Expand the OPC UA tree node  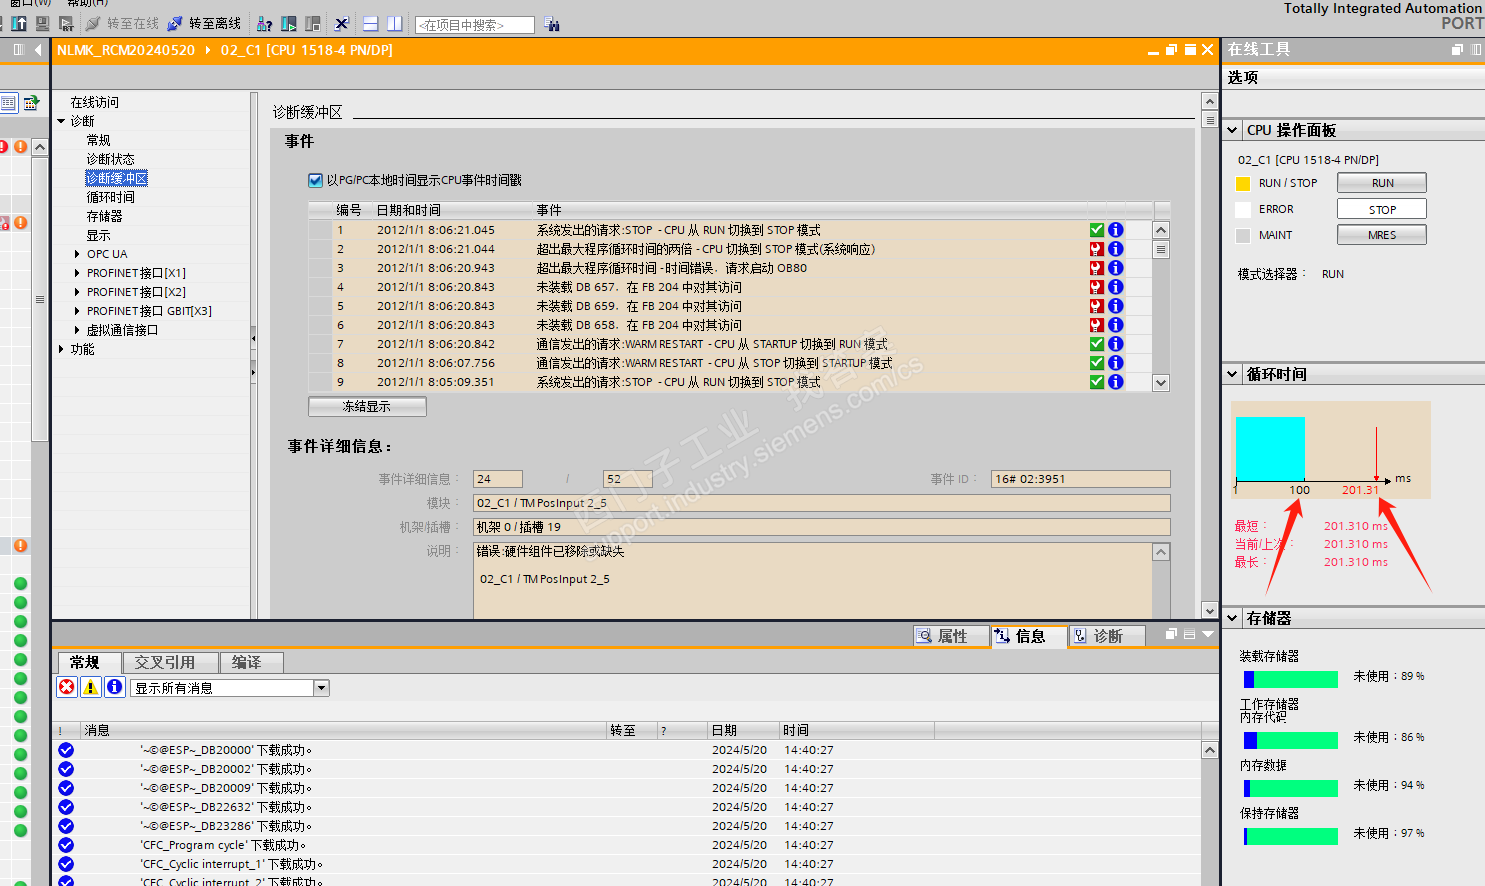coord(77,254)
